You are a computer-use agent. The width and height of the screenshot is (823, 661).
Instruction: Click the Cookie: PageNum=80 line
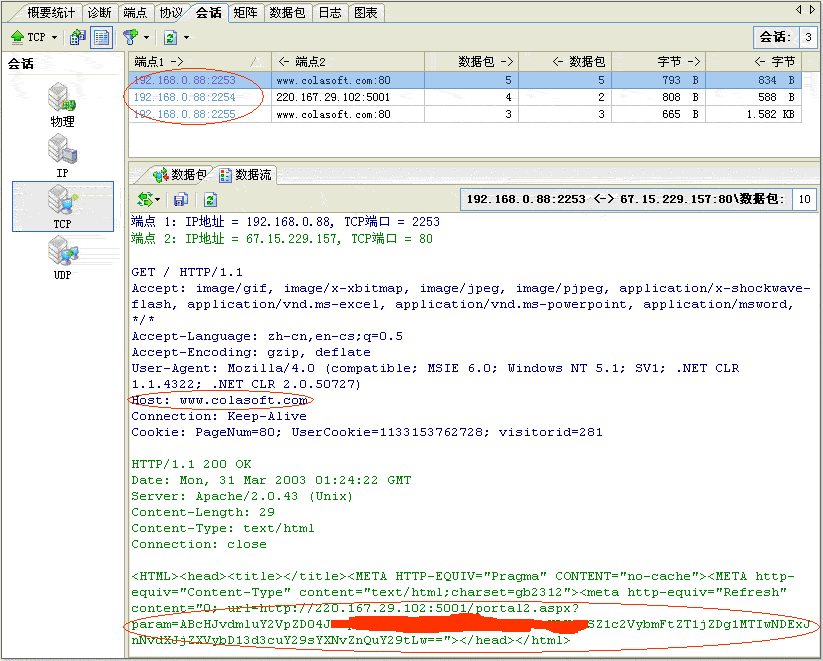[x=367, y=432]
